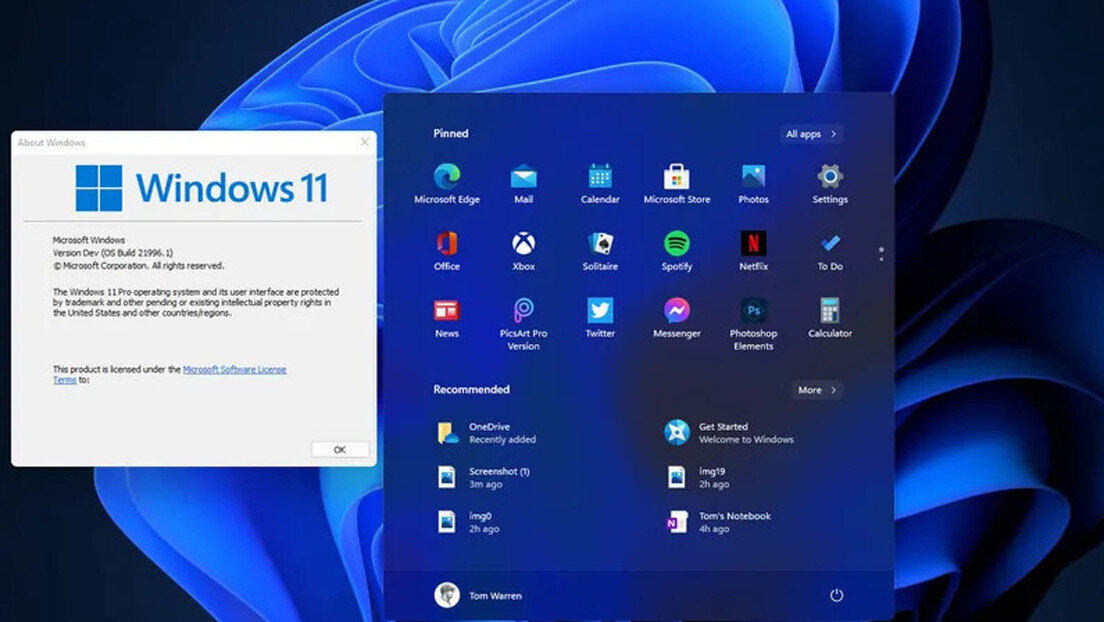Open the Xbox app

click(523, 250)
